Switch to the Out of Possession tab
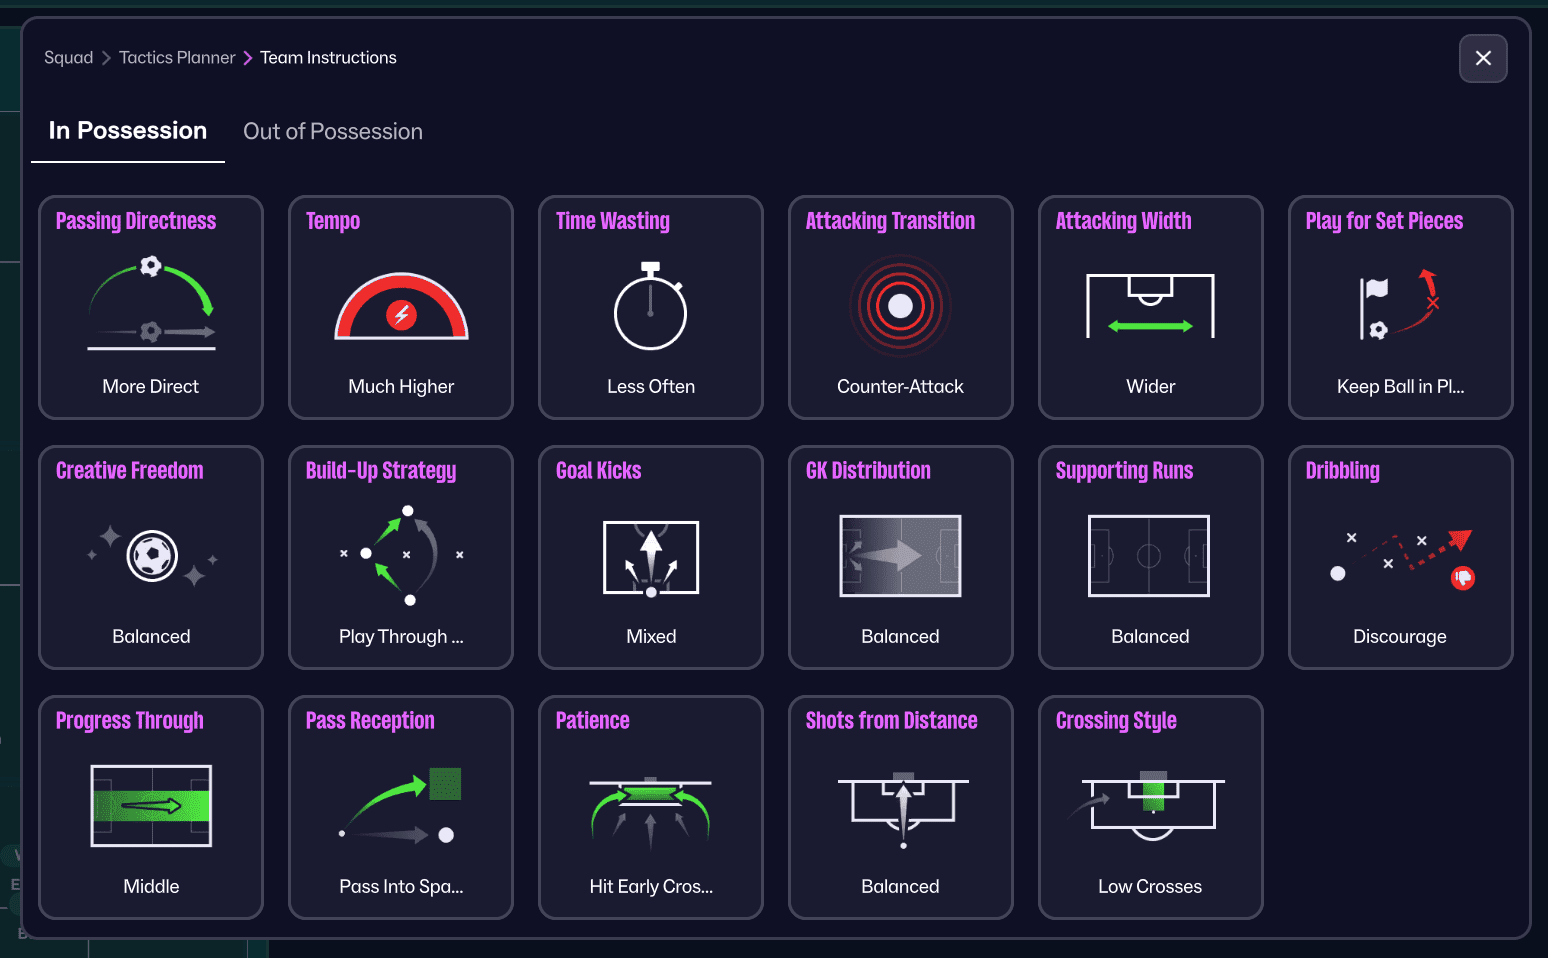1548x958 pixels. [x=333, y=132]
